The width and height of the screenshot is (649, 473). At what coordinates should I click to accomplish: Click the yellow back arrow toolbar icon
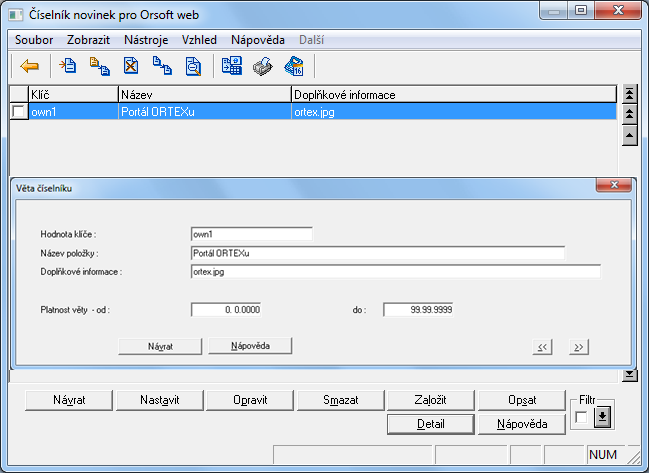[29, 67]
